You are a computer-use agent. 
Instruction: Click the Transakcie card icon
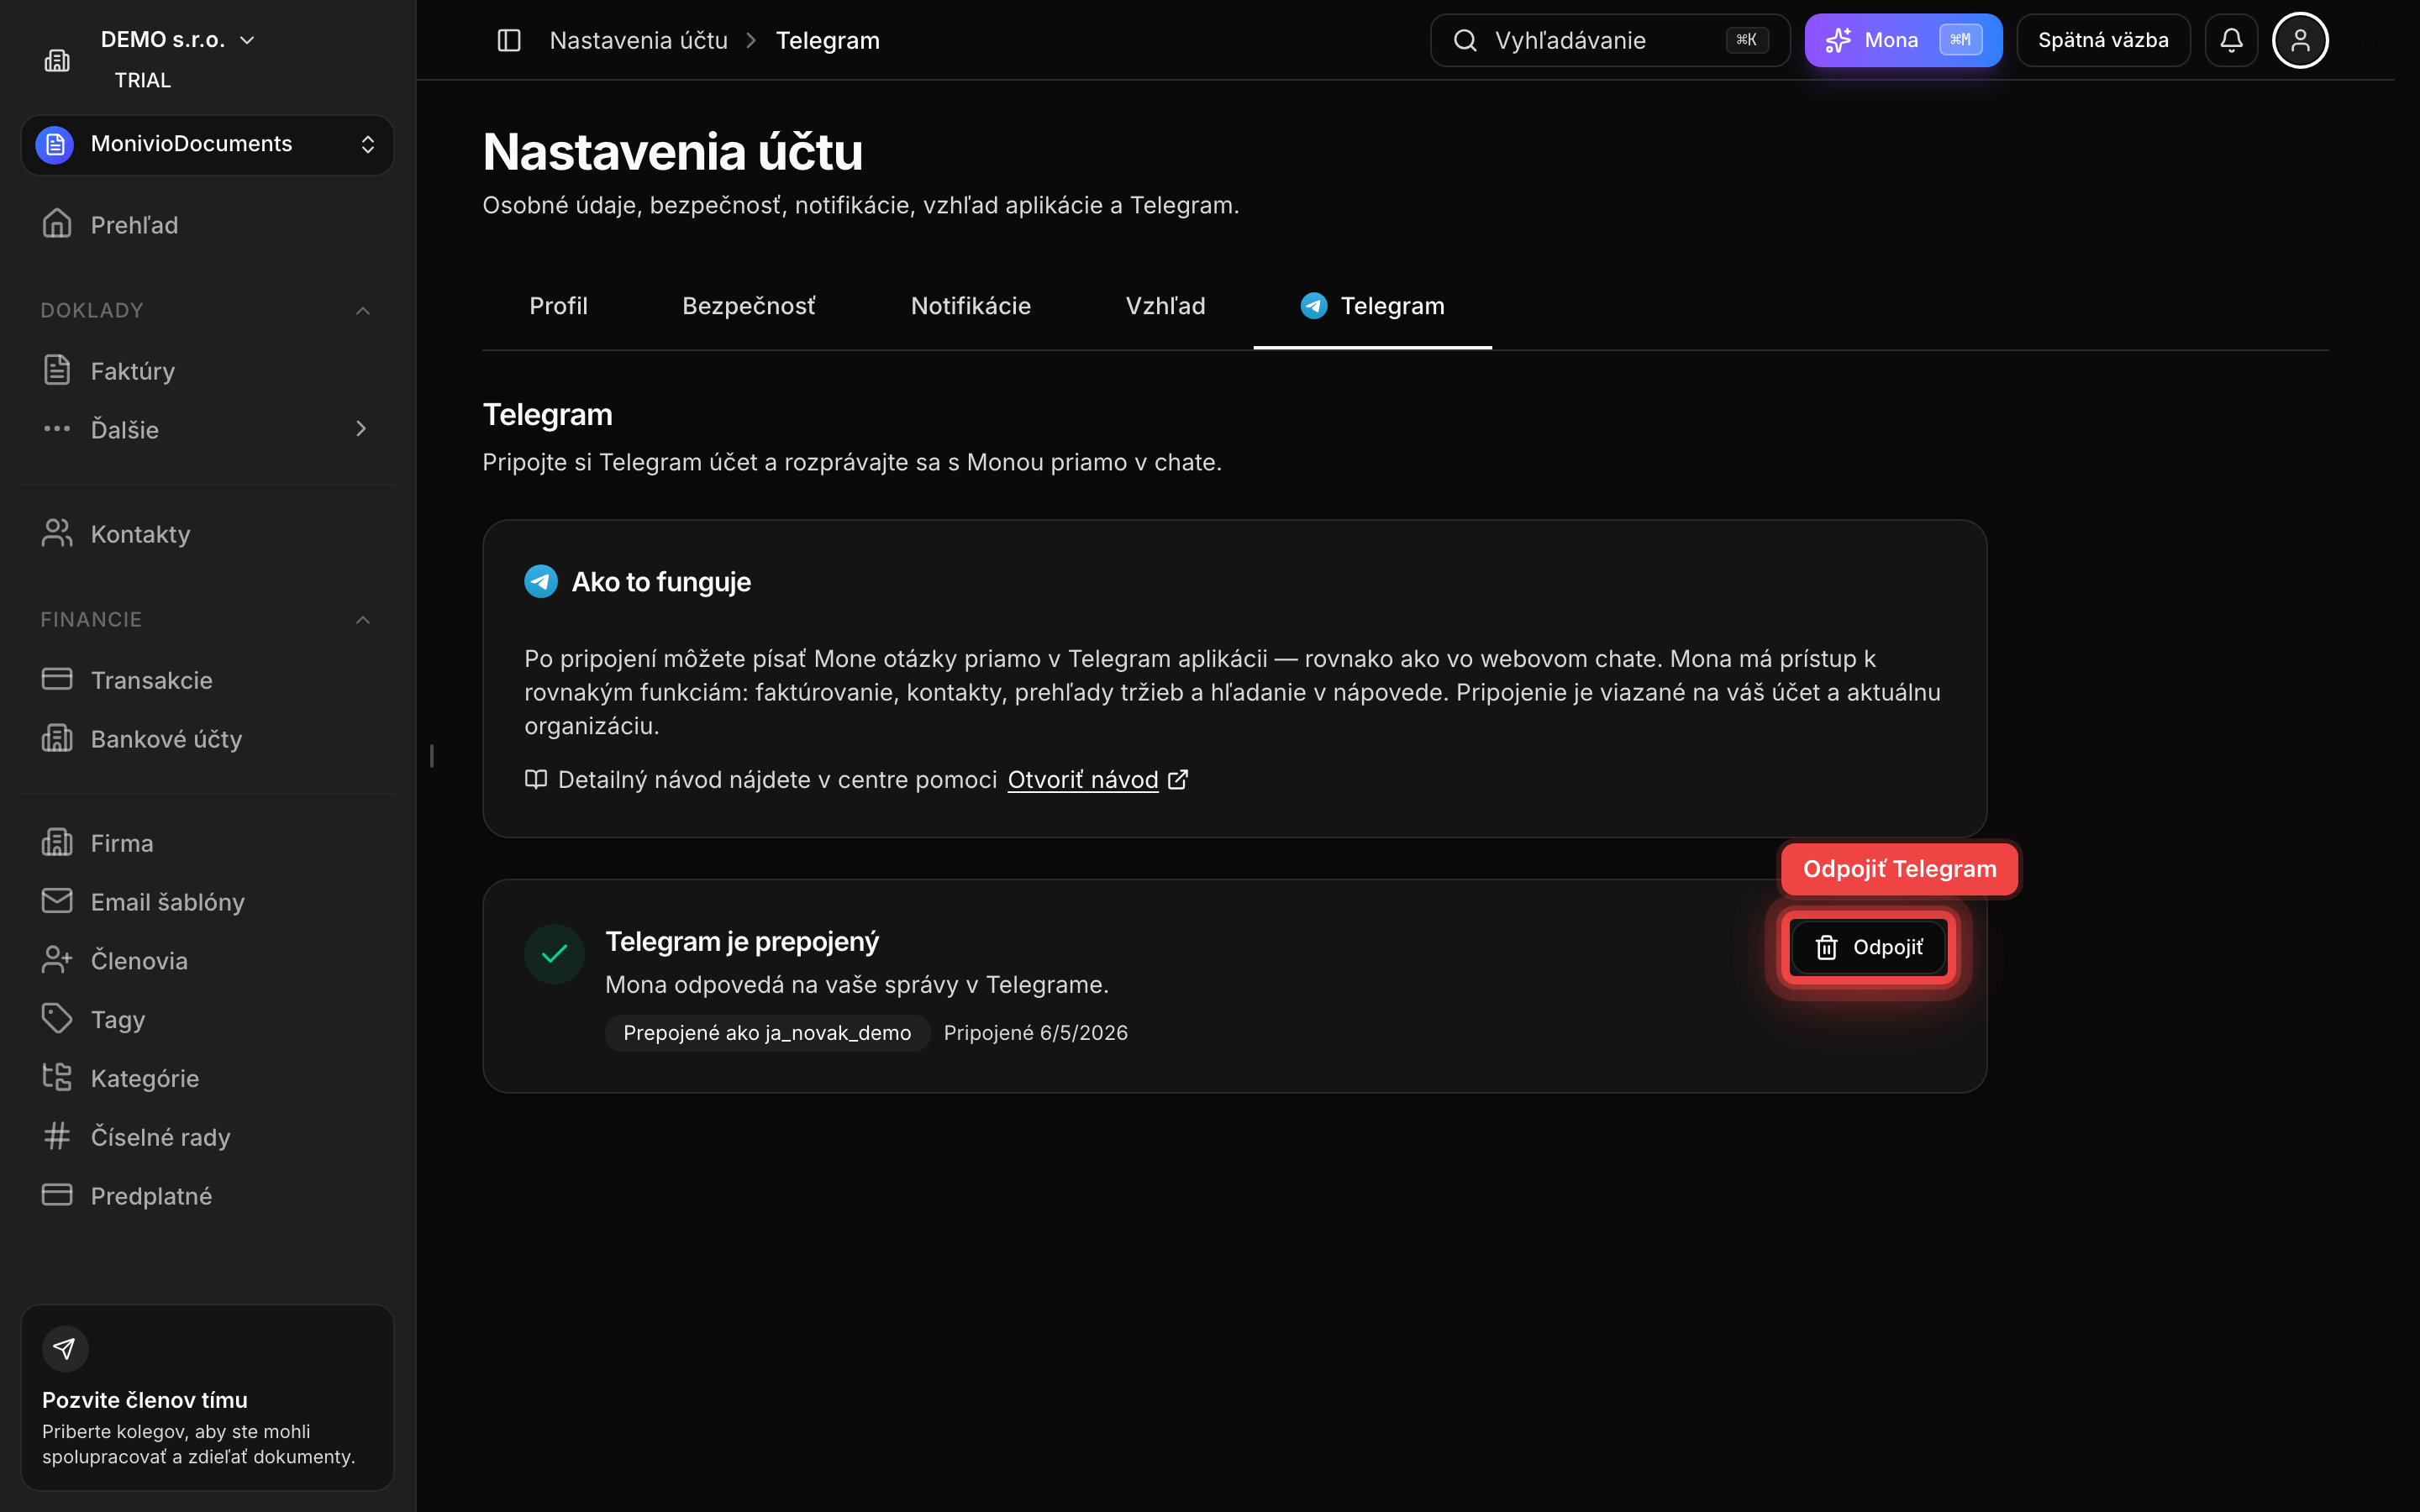(57, 679)
